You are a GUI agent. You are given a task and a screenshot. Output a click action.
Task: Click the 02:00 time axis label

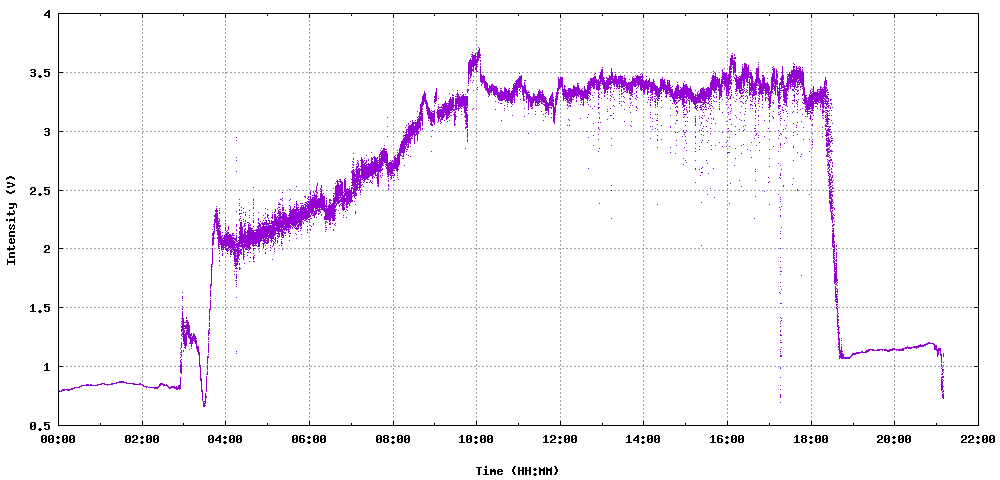(x=142, y=440)
